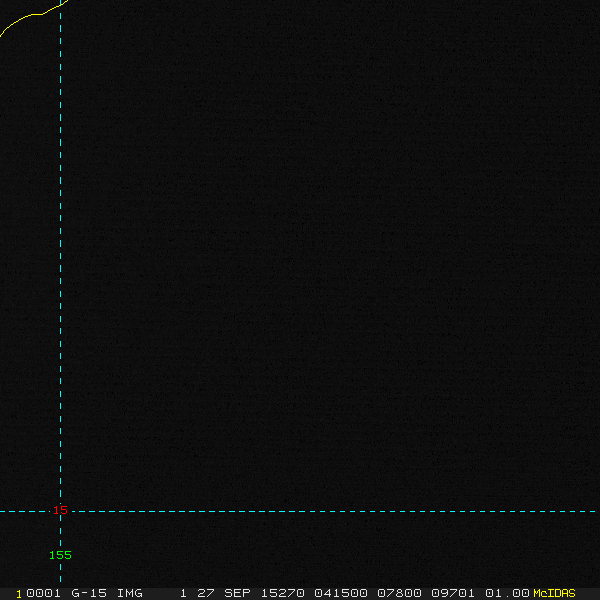Viewport: 600px width, 600px height.
Task: Select the G-15 satellite text
Action: [x=89, y=593]
